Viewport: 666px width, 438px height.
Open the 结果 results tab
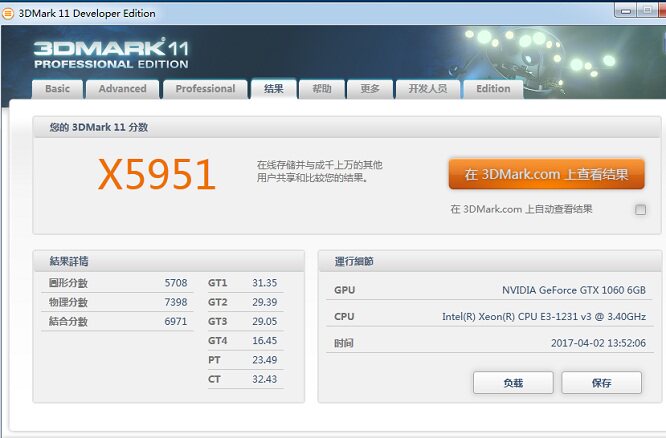click(274, 88)
